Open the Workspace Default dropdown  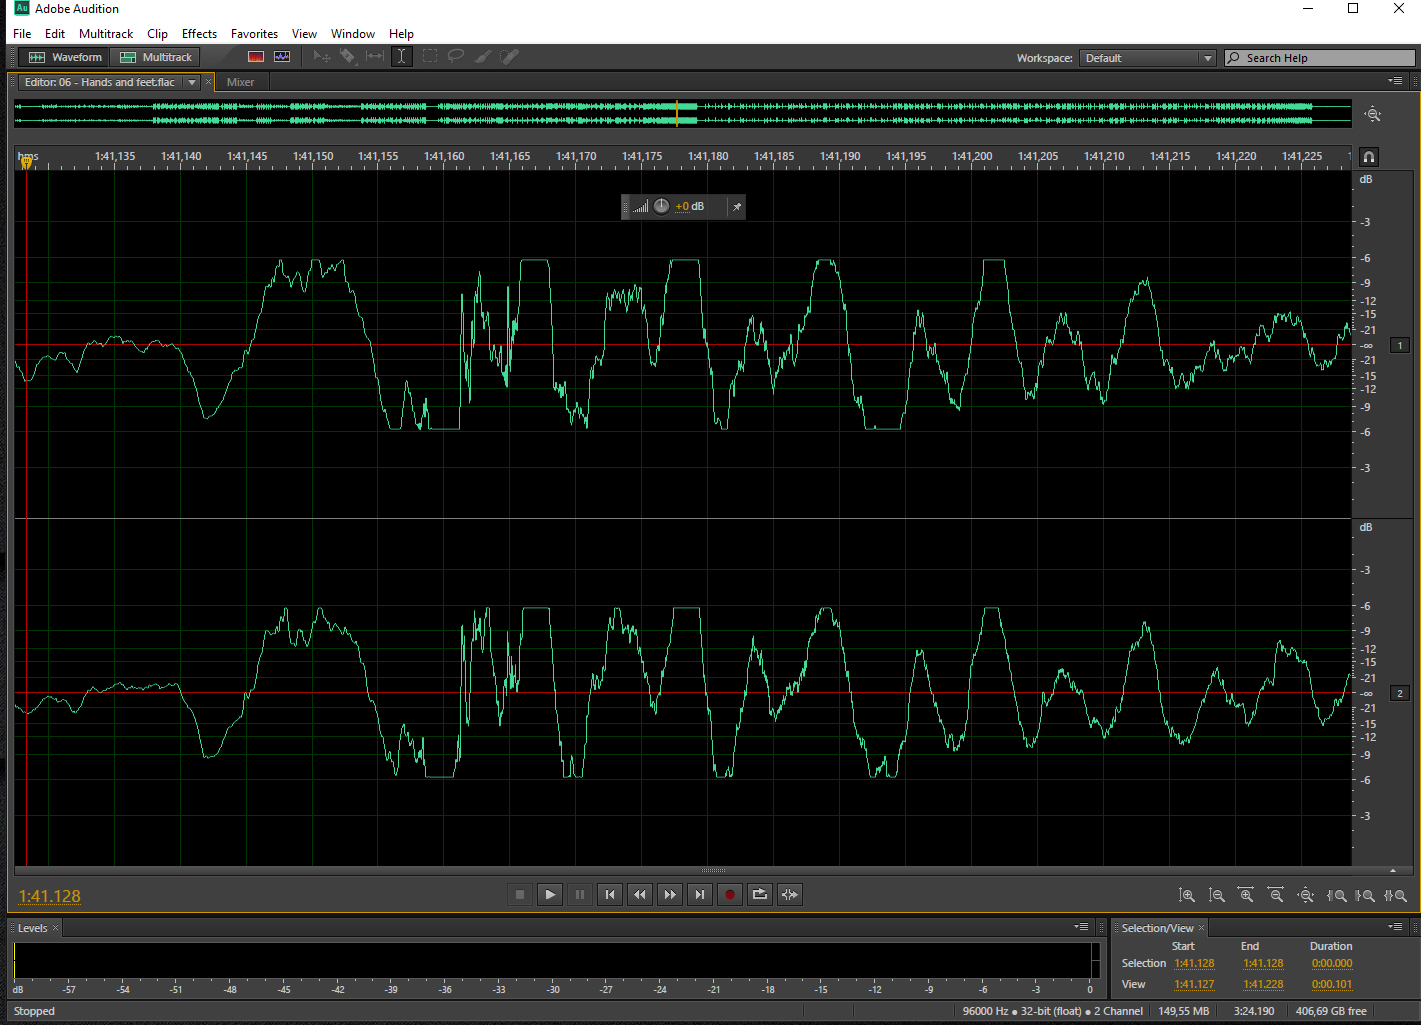tap(1147, 58)
